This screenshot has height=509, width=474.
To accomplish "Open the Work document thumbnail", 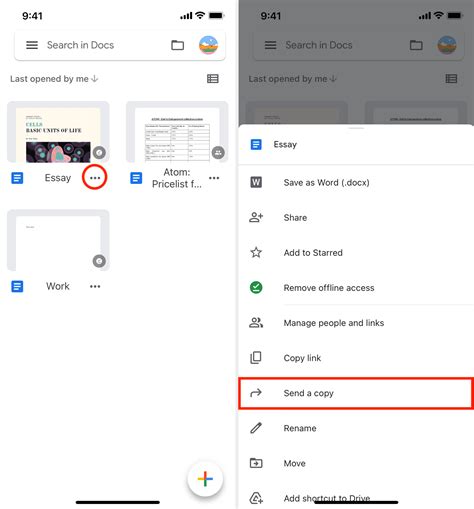I will coord(58,240).
